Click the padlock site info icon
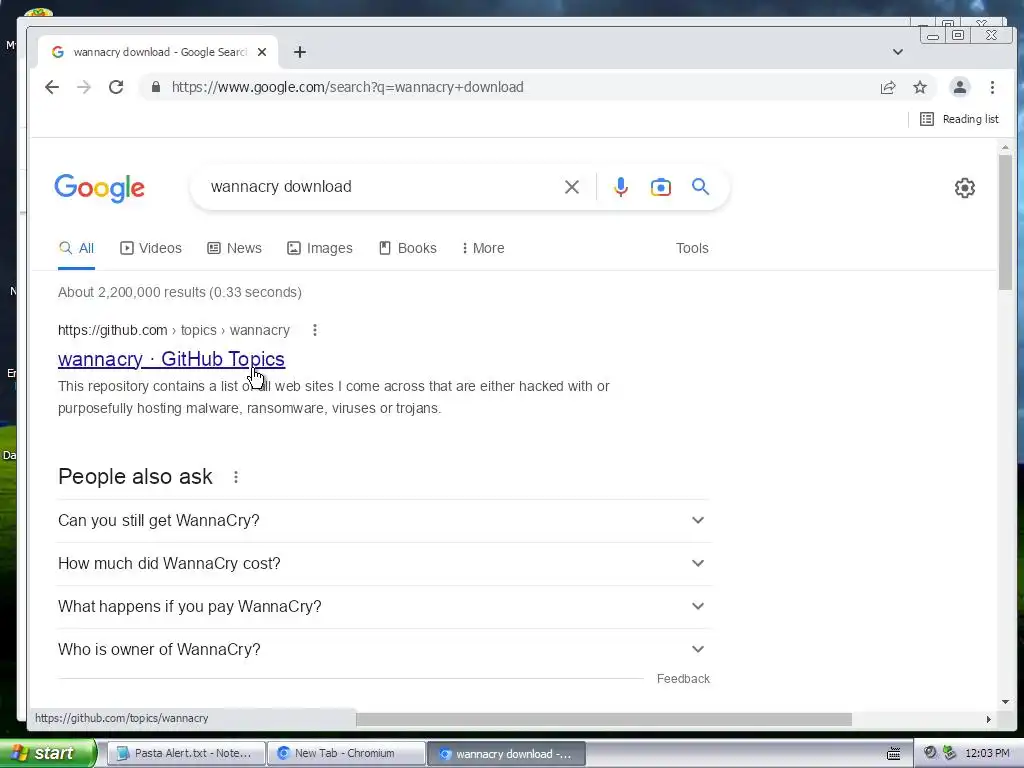 pos(155,87)
